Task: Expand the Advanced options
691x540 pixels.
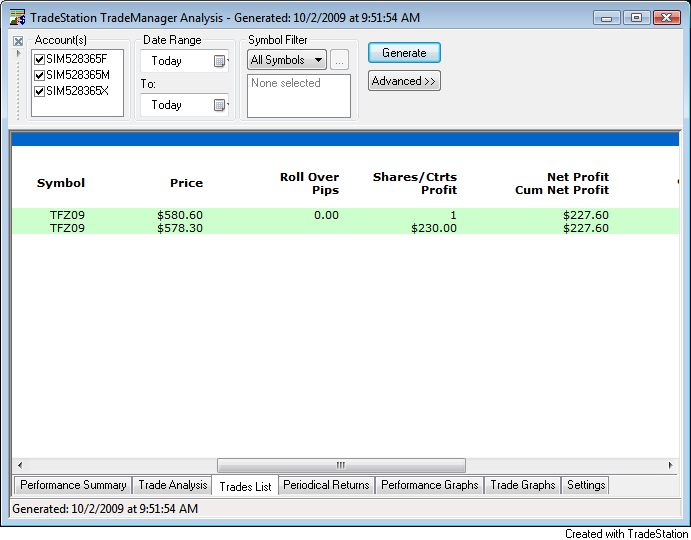Action: click(x=404, y=81)
